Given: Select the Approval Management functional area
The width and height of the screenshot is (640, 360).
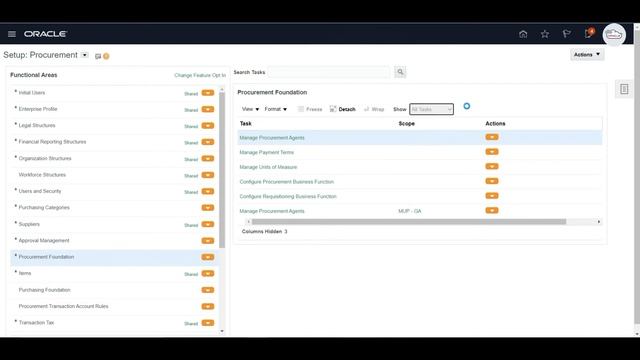Looking at the screenshot, I should point(44,241).
